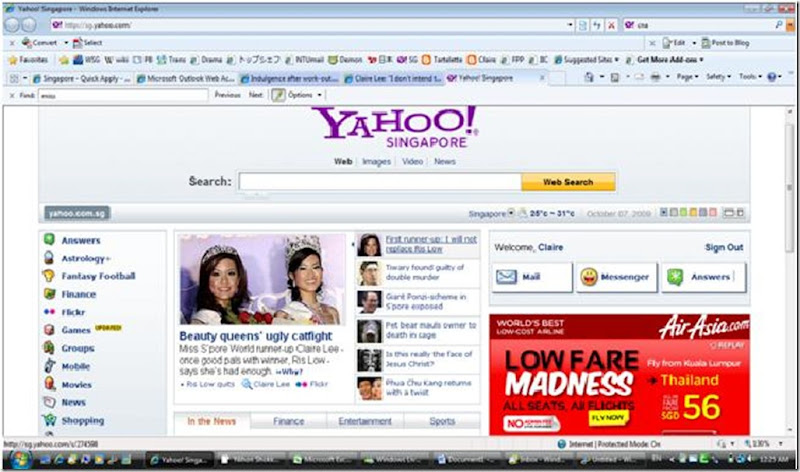Screen dimensions: 800x472
Task: Open the Tartelette favorites bar link
Action: tap(443, 60)
